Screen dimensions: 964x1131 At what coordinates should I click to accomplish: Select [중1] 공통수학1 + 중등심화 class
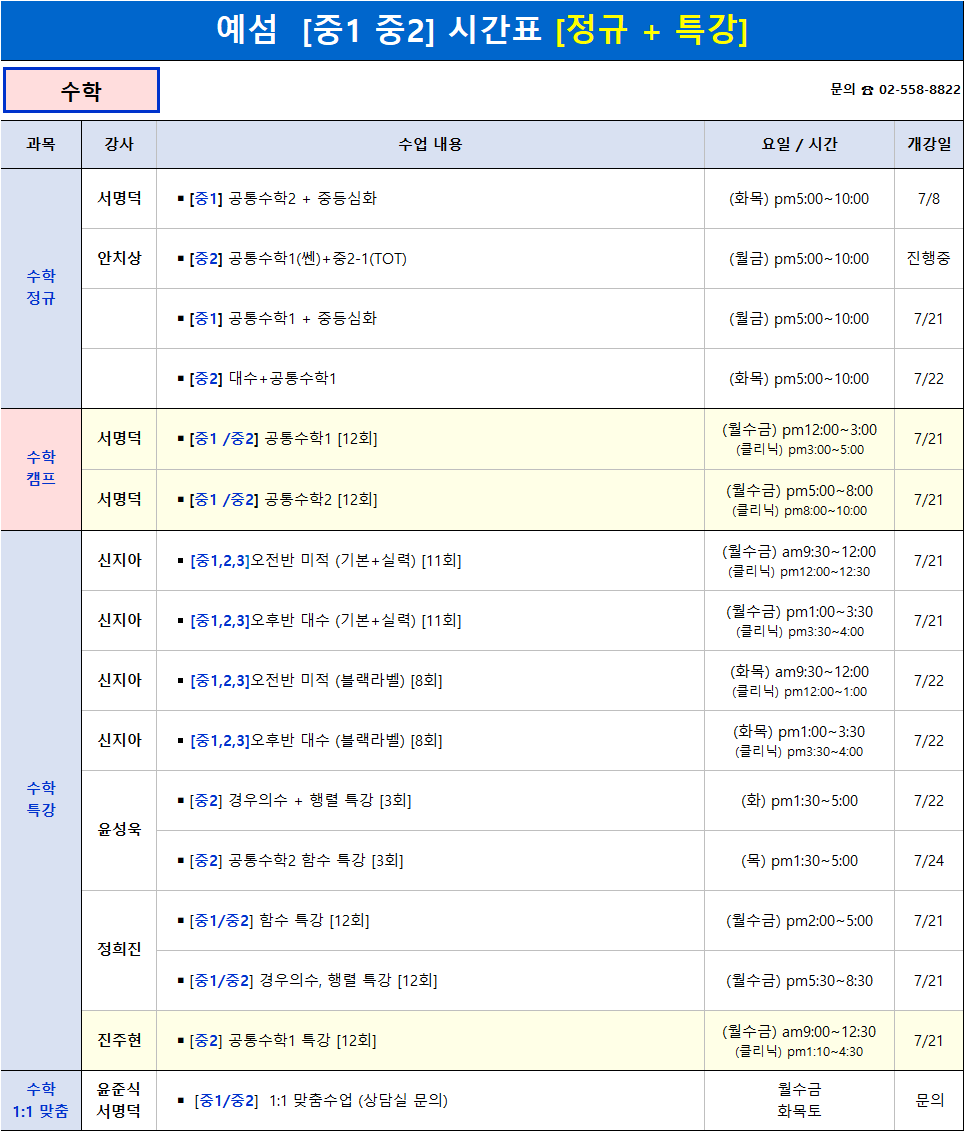pyautogui.click(x=277, y=318)
